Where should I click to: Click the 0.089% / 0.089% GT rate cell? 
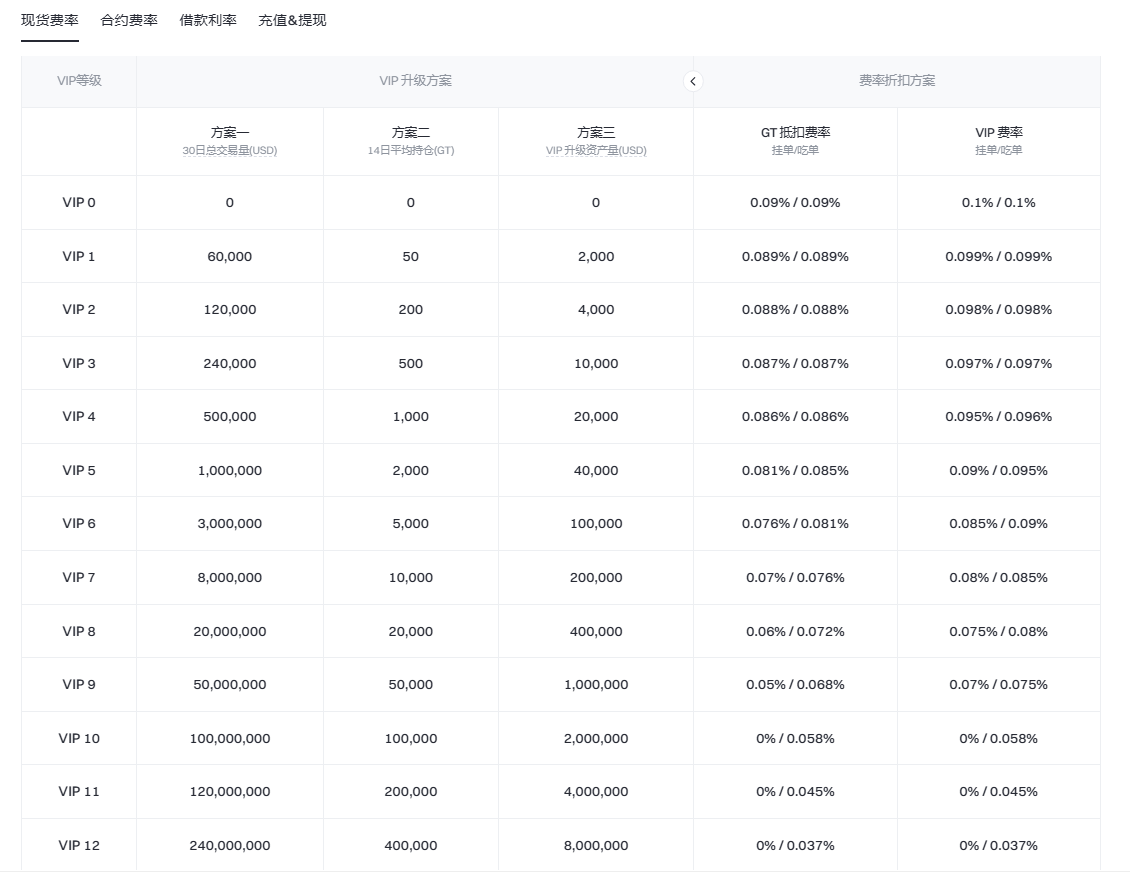[796, 257]
